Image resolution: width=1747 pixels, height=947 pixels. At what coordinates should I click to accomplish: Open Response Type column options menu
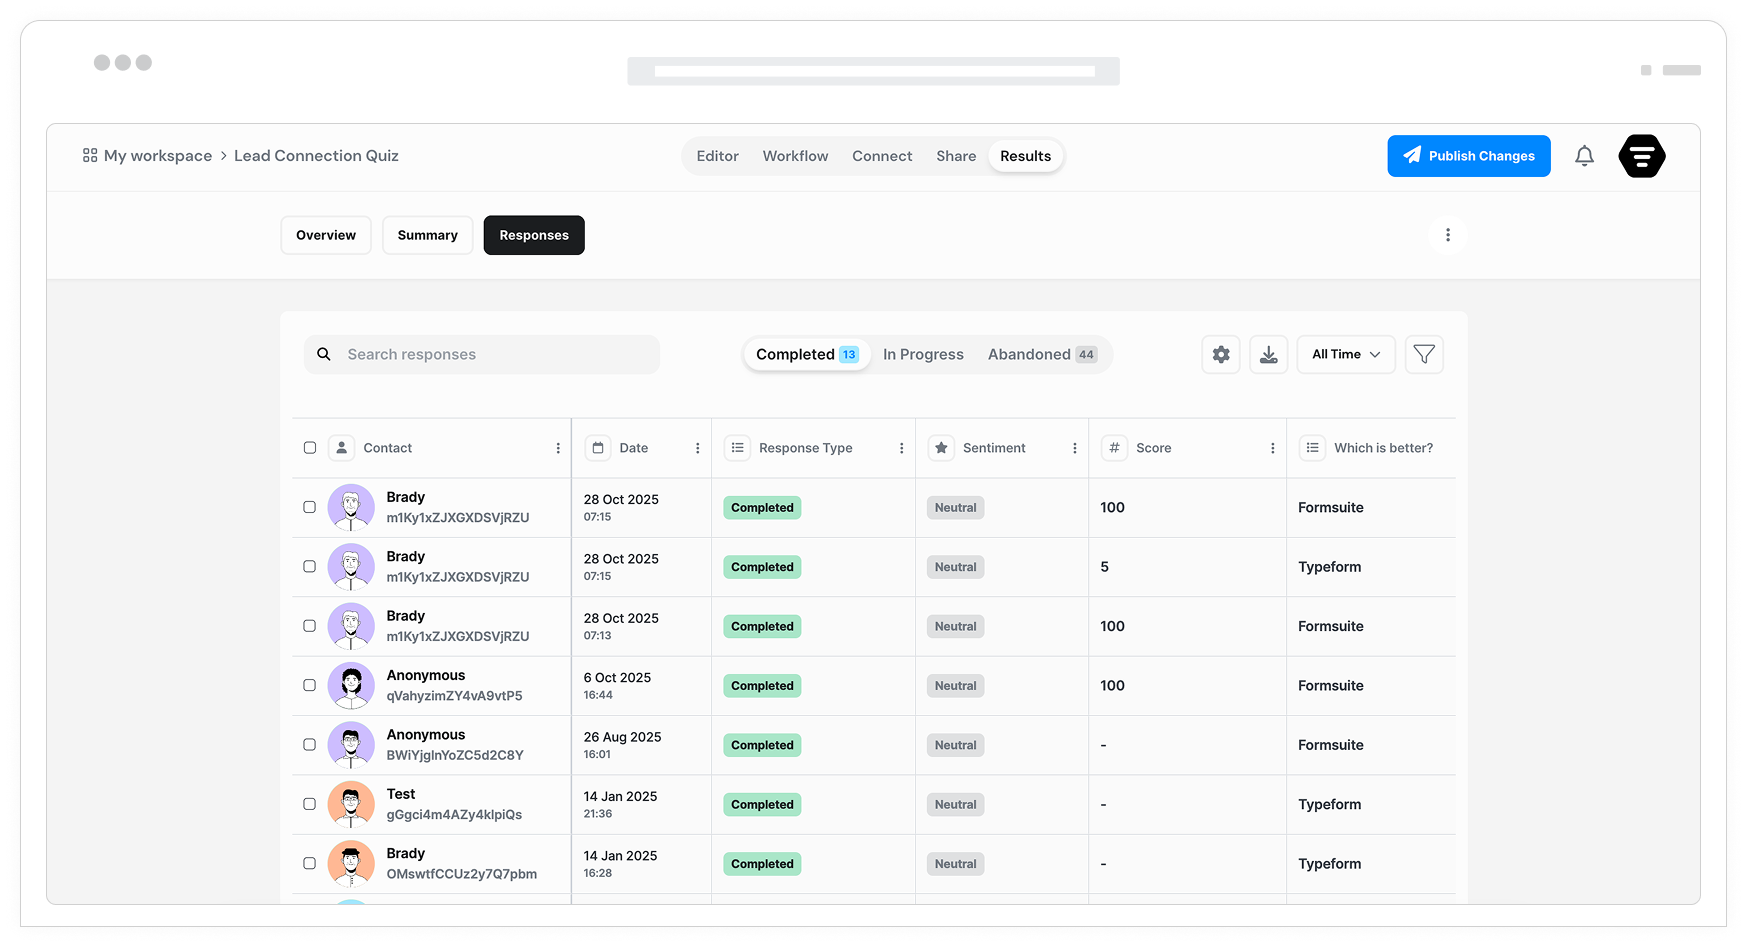901,449
